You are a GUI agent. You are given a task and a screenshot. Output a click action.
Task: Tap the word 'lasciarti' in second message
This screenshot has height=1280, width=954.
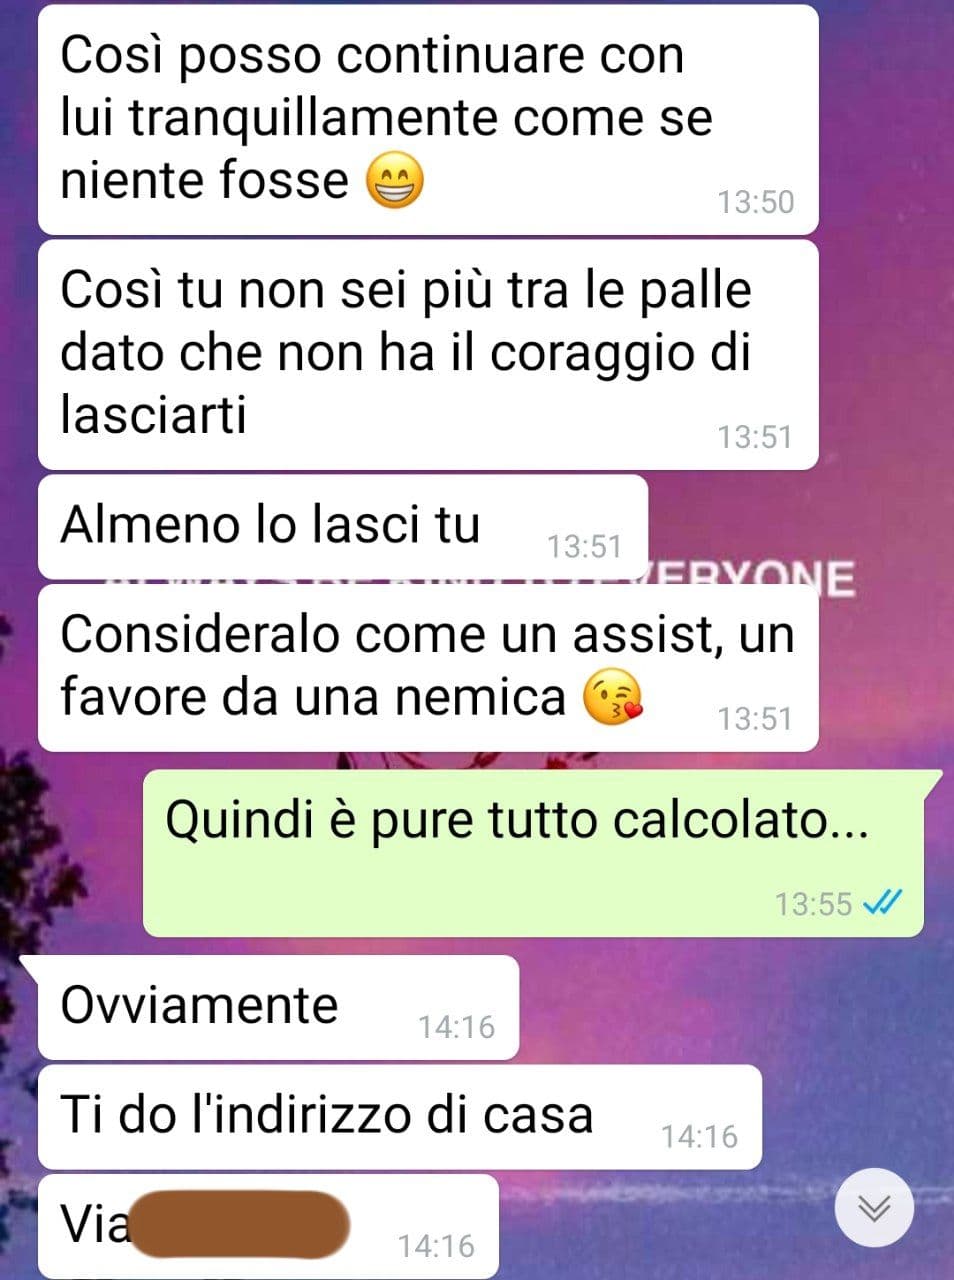[153, 413]
